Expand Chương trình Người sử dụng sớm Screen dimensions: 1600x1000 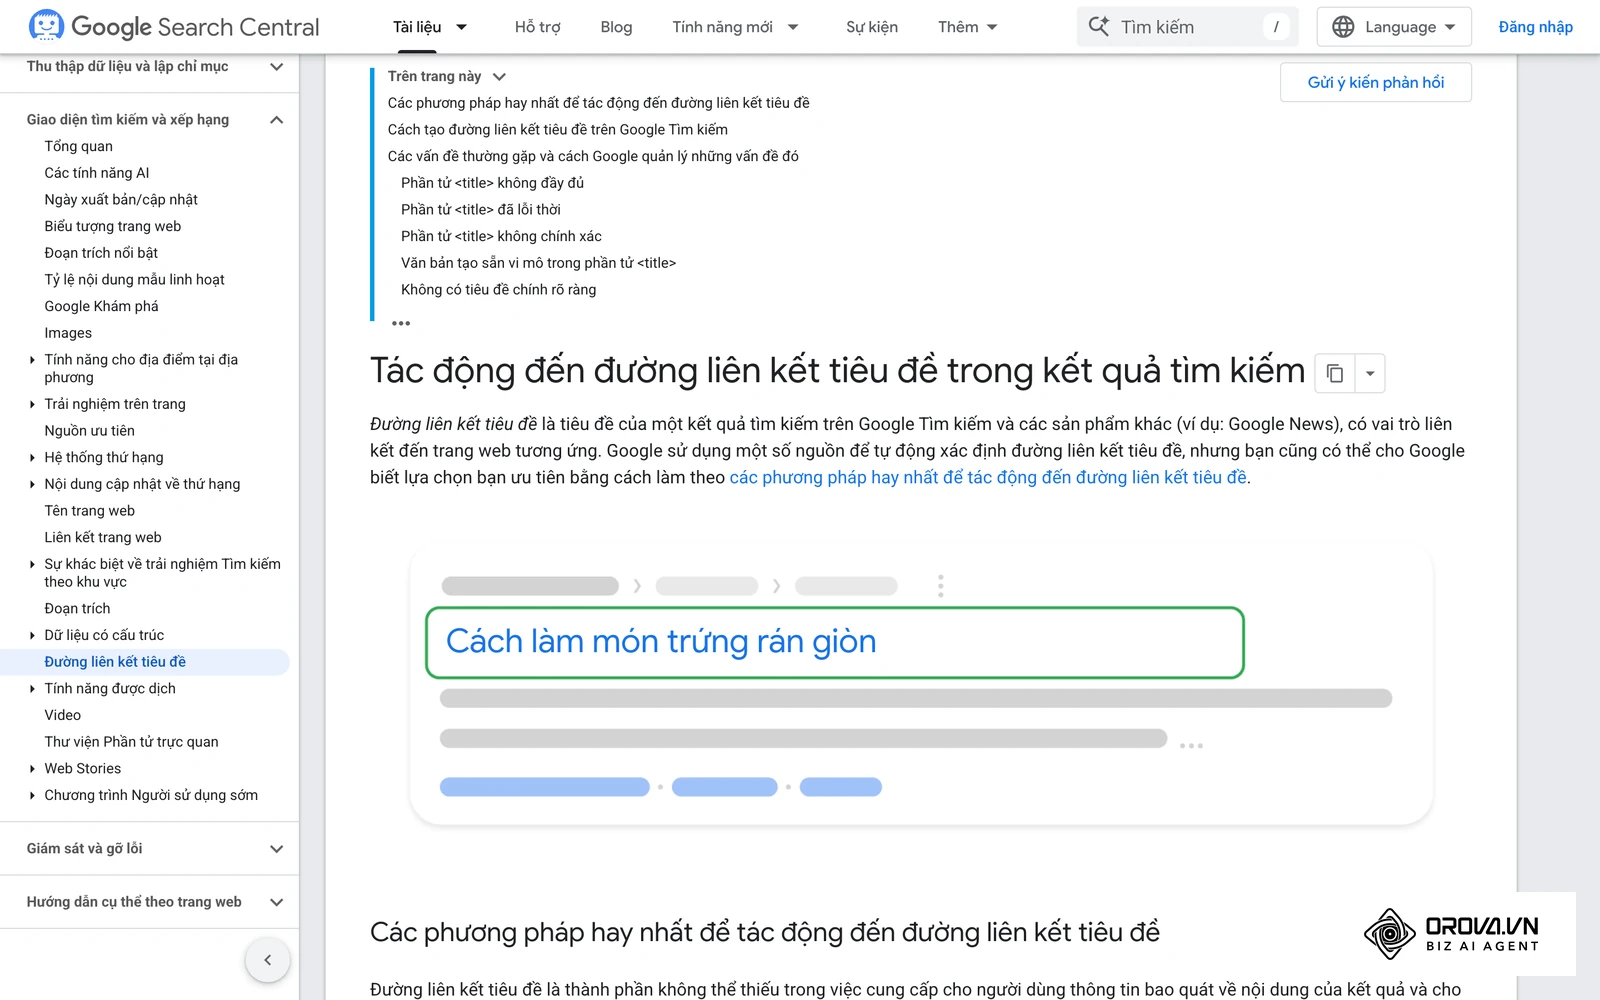[32, 795]
